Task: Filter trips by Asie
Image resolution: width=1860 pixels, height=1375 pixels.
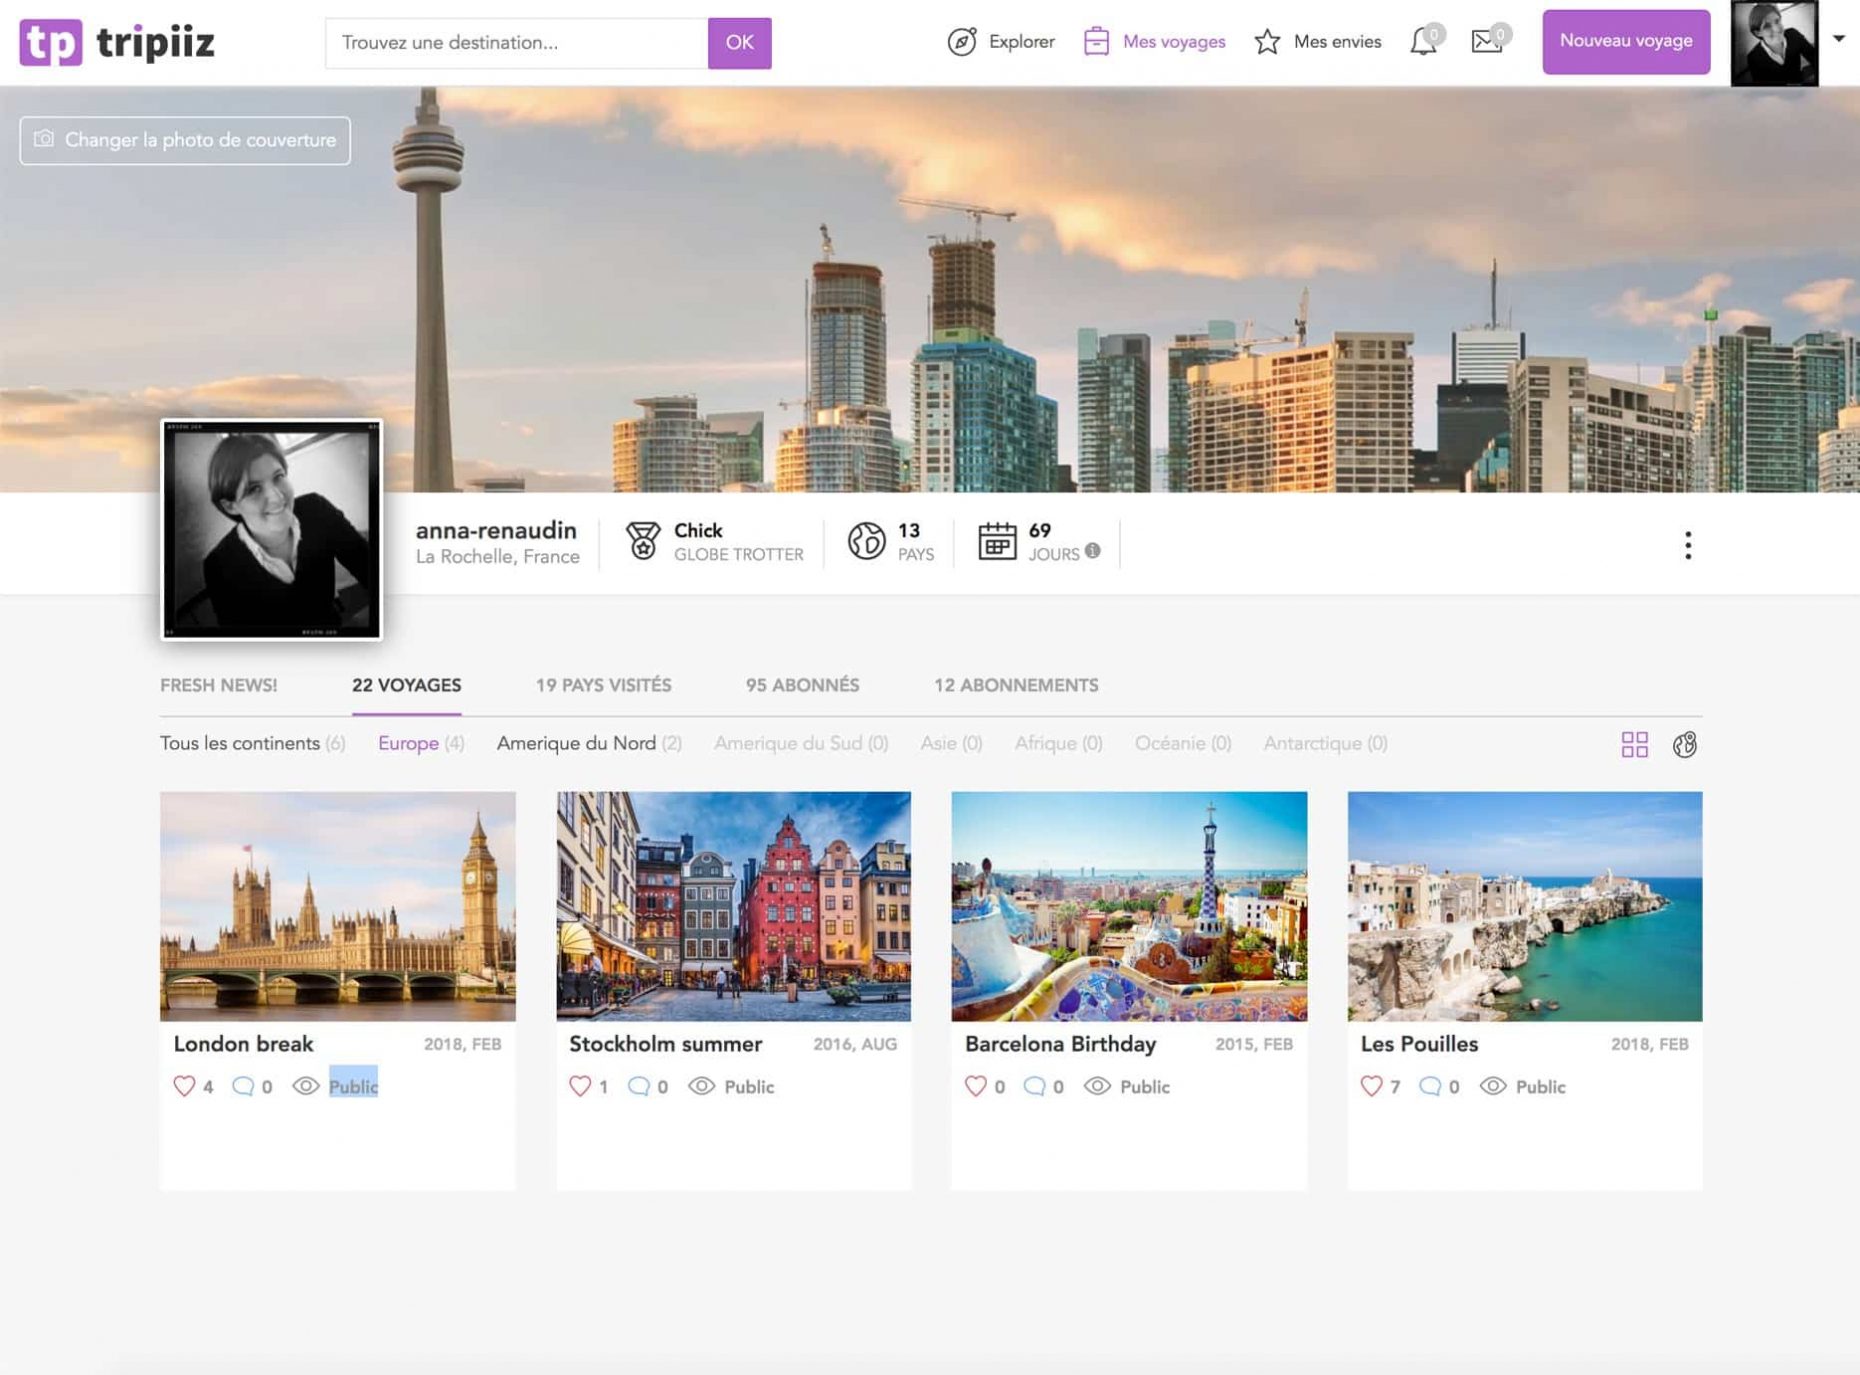Action: 951,743
